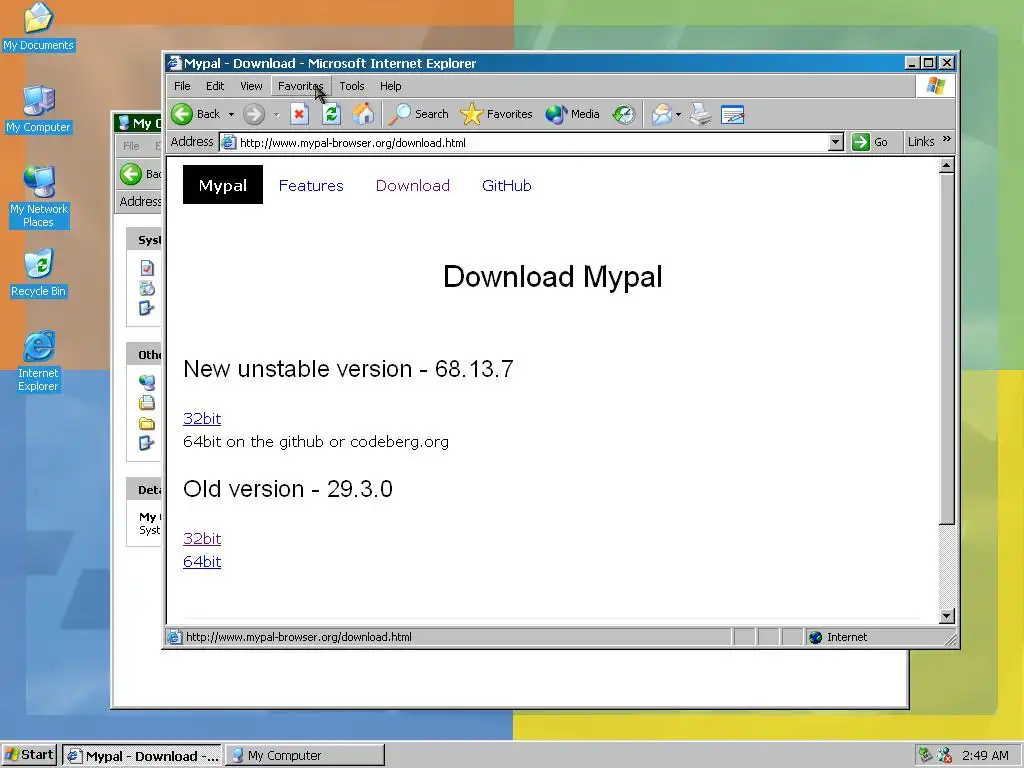The image size is (1024, 768).
Task: Click the 2:49 AM system clock
Action: coord(985,756)
